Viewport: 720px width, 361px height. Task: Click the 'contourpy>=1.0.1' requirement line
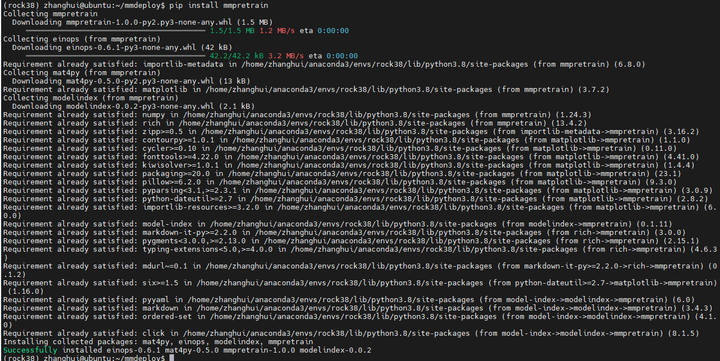point(347,140)
